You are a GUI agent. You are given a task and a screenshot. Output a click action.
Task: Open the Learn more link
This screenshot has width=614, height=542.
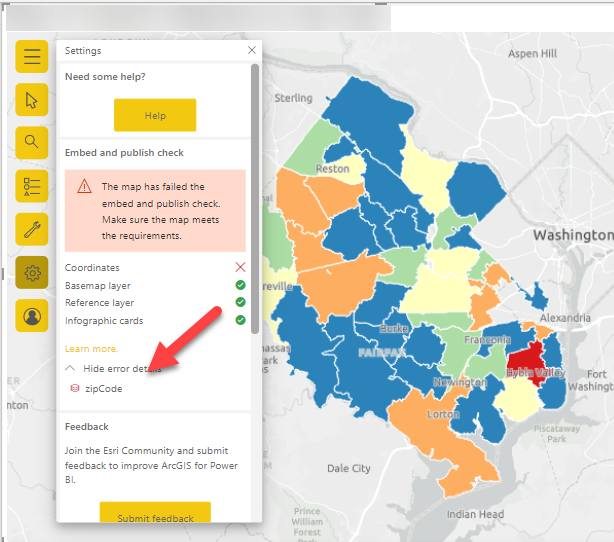pos(91,349)
